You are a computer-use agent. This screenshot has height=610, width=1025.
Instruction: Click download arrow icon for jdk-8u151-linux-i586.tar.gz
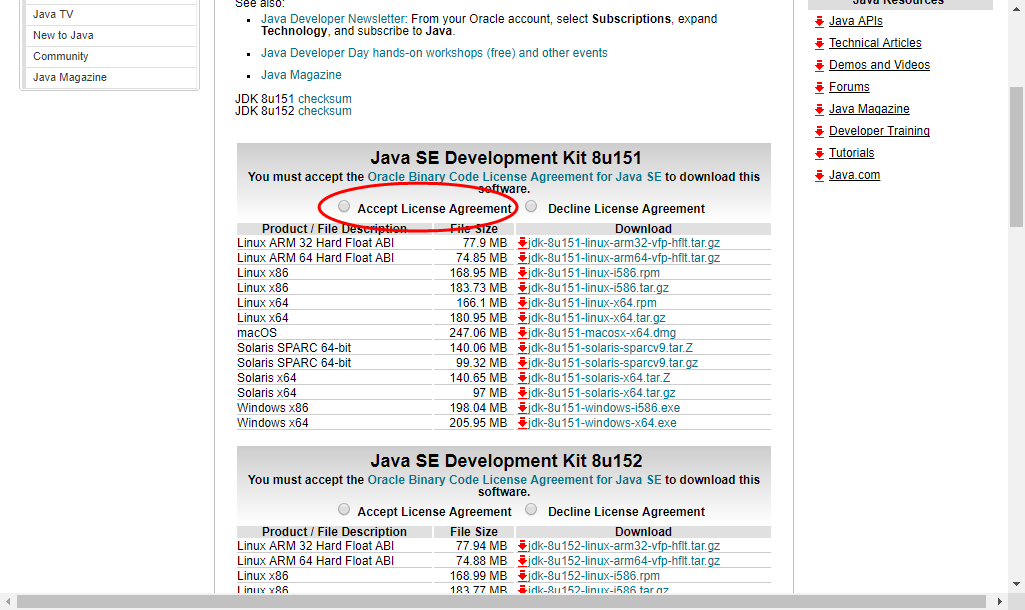coord(522,288)
